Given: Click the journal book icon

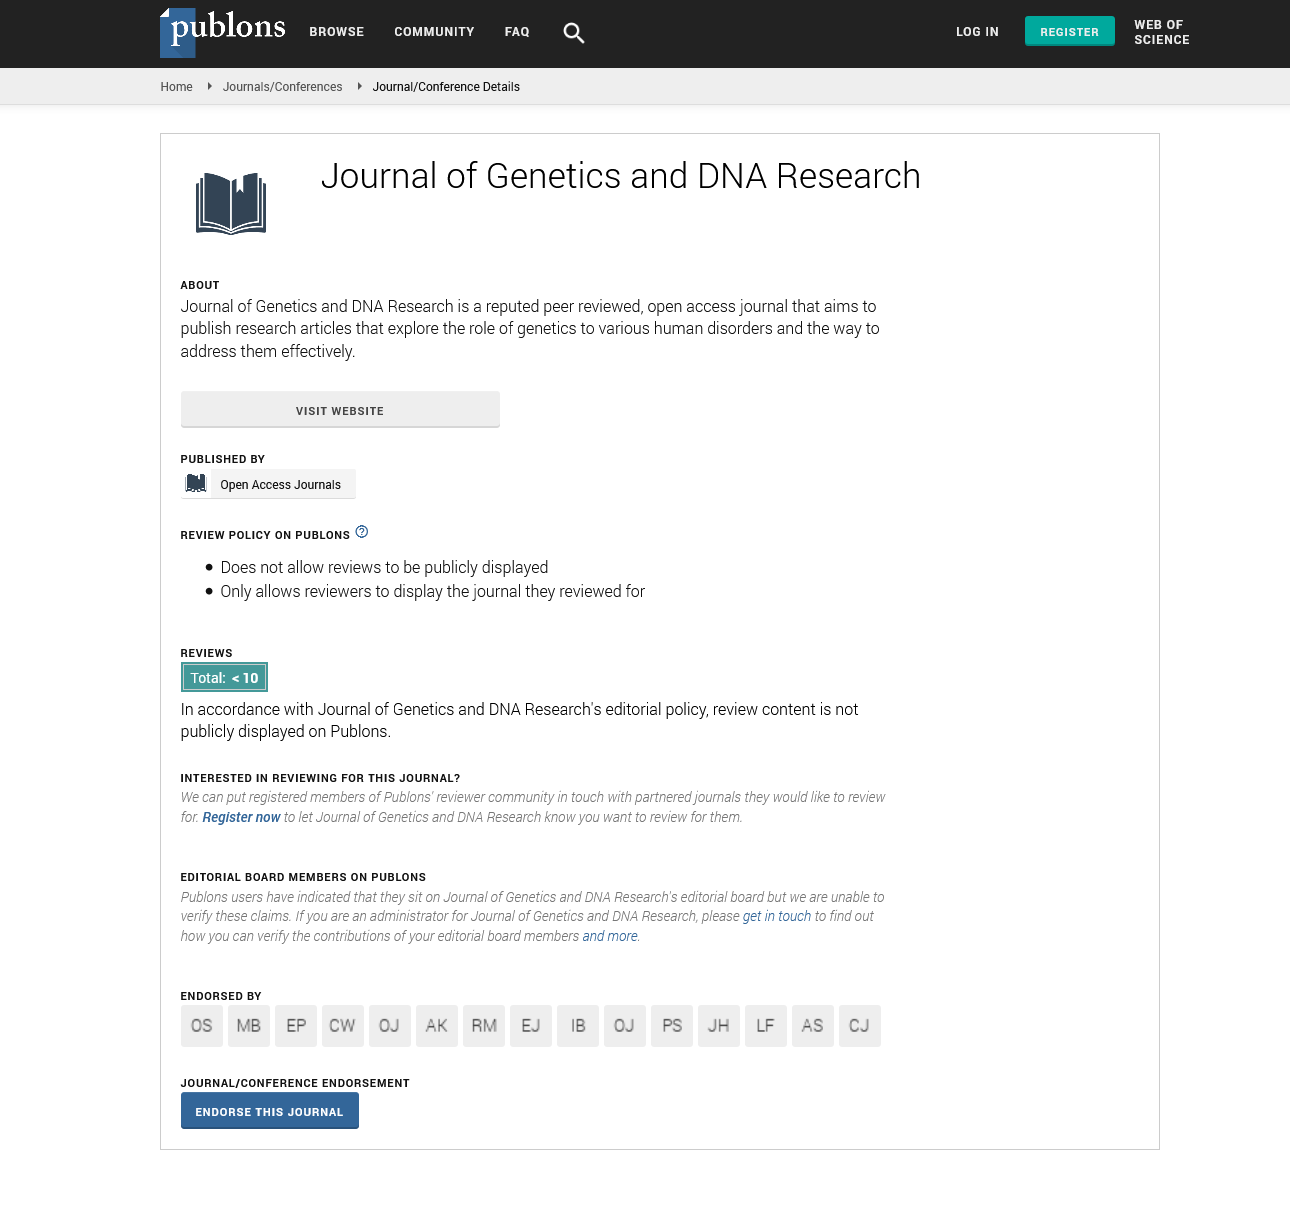Looking at the screenshot, I should (x=231, y=204).
